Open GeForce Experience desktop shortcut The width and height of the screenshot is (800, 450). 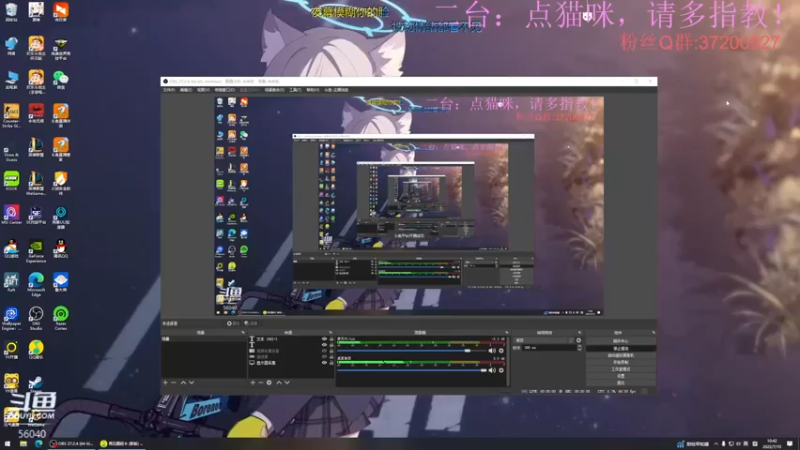pyautogui.click(x=36, y=251)
